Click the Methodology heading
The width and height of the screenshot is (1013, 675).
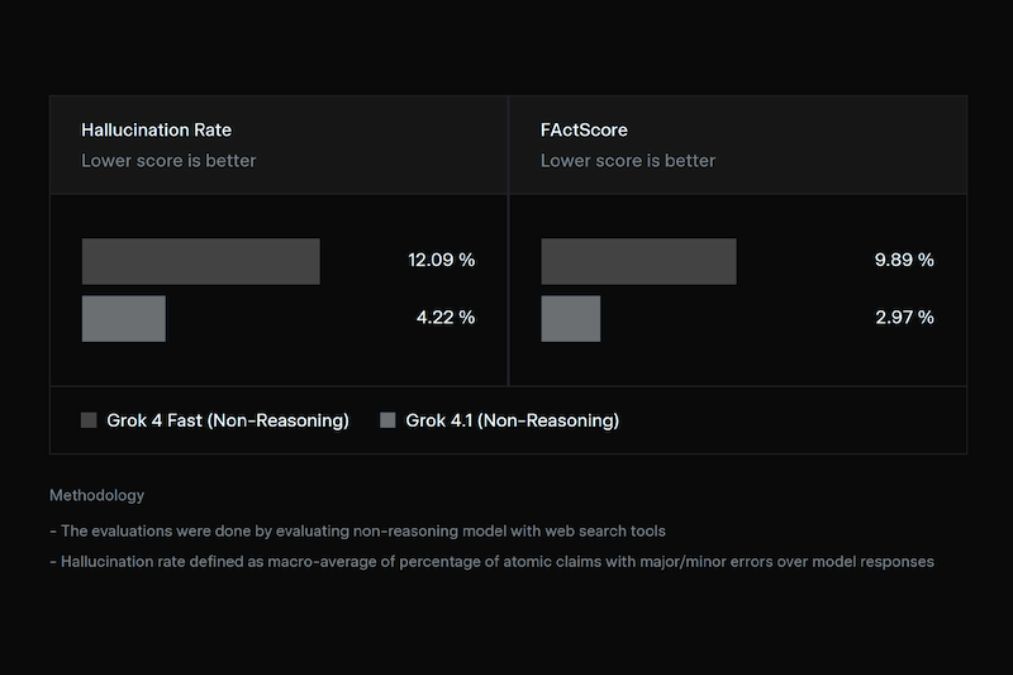tap(97, 495)
